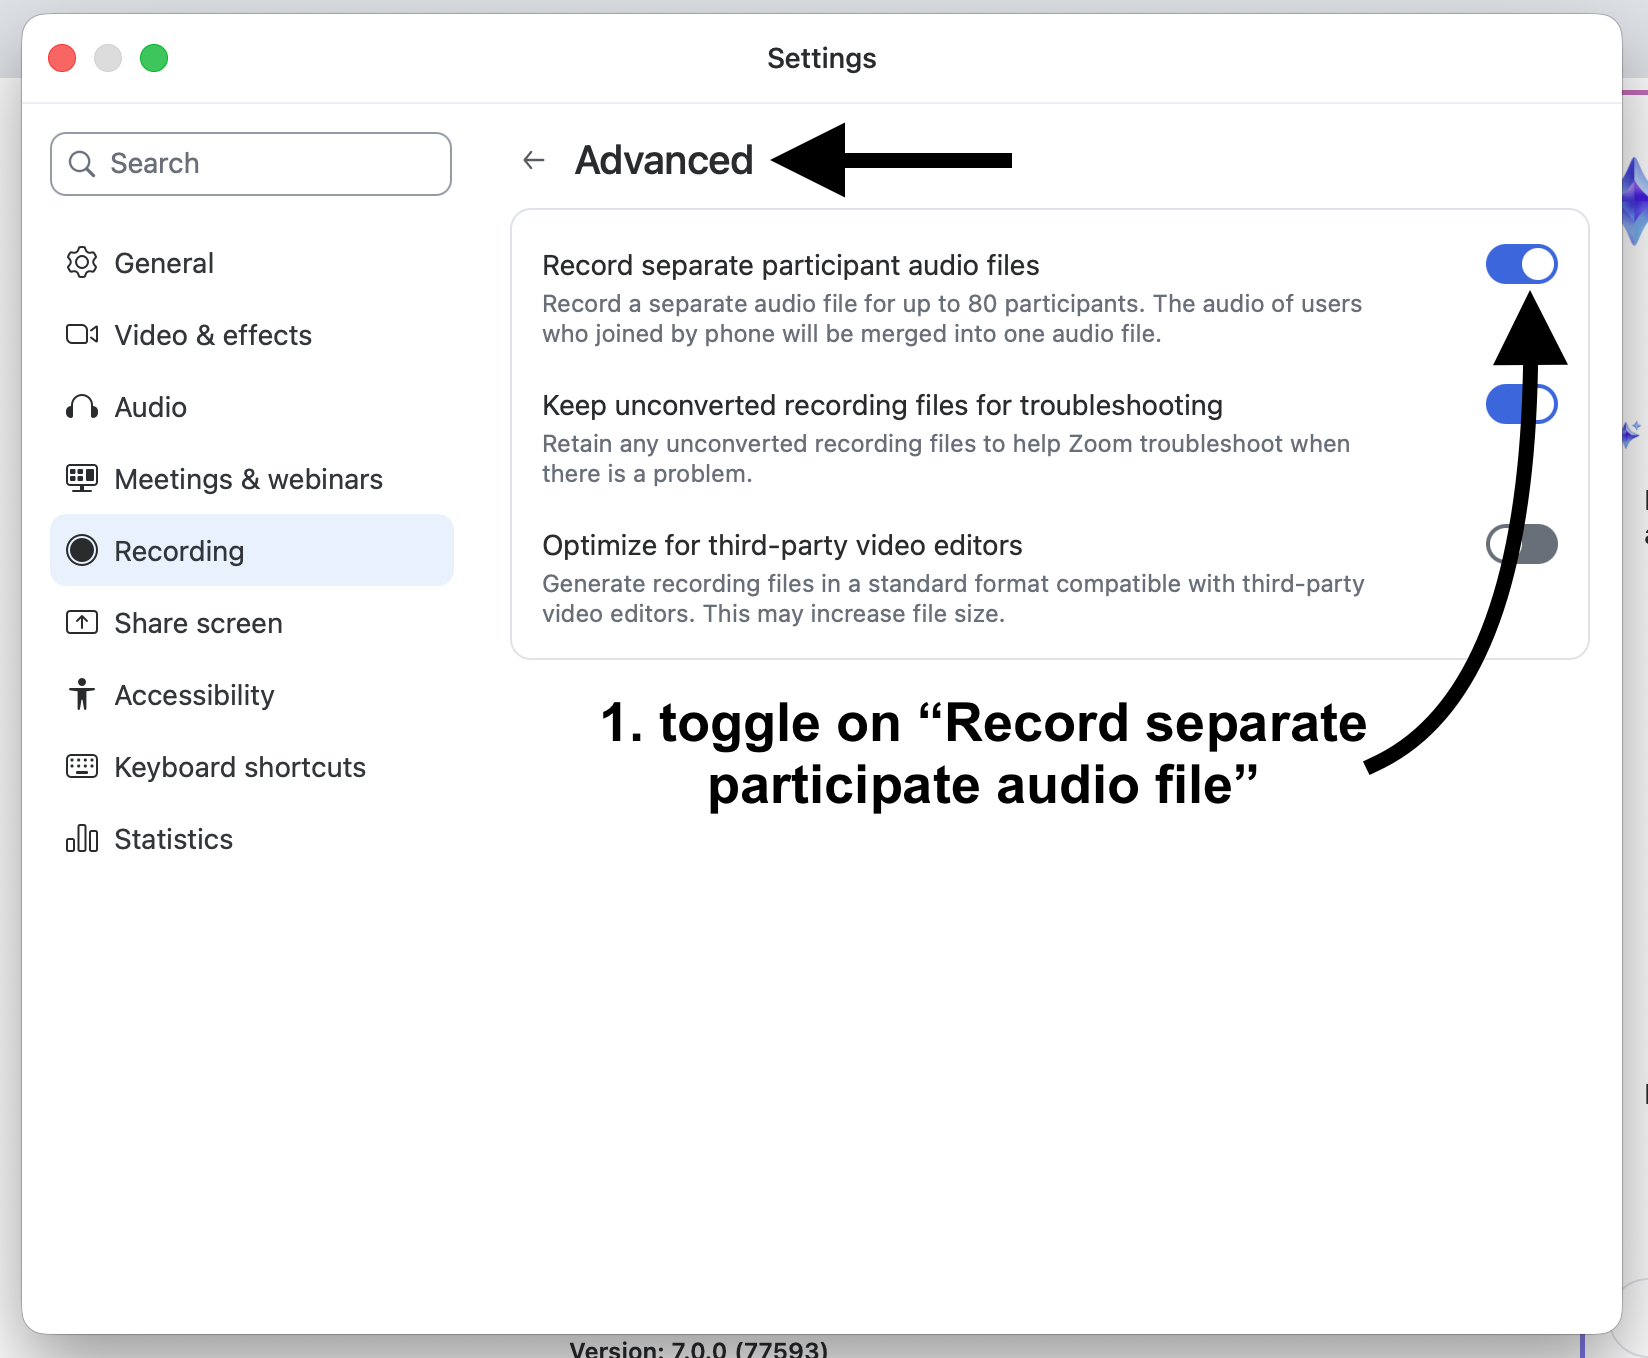Click the Video & effects camera icon

click(82, 335)
